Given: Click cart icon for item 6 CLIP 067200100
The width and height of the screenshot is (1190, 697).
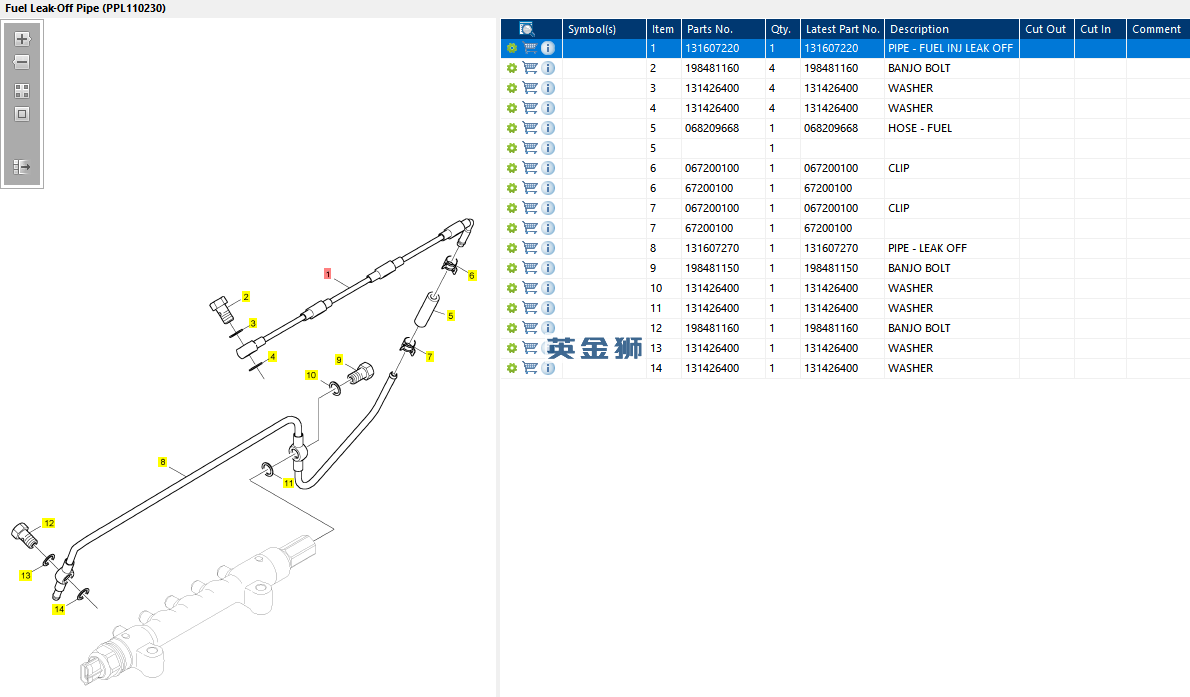Looking at the screenshot, I should pyautogui.click(x=530, y=168).
